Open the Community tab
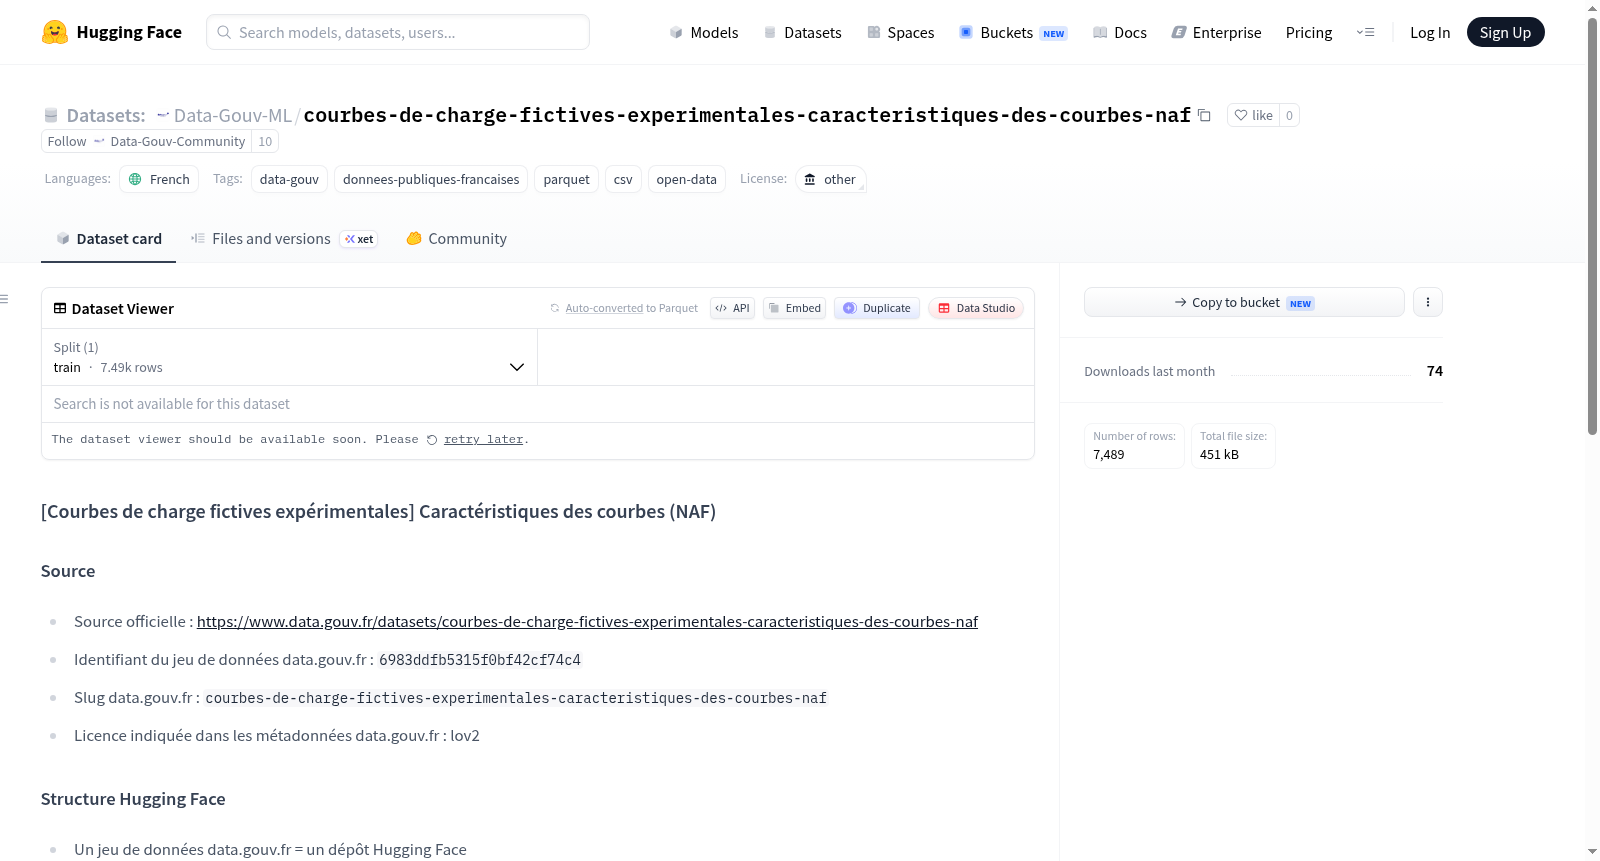 [457, 239]
